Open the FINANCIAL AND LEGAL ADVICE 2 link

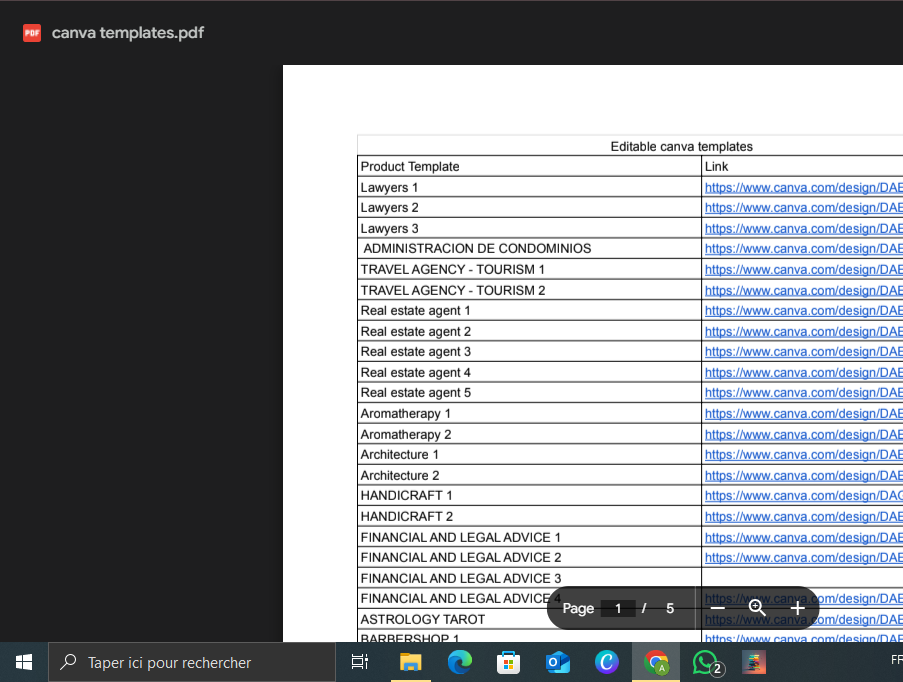click(x=804, y=558)
